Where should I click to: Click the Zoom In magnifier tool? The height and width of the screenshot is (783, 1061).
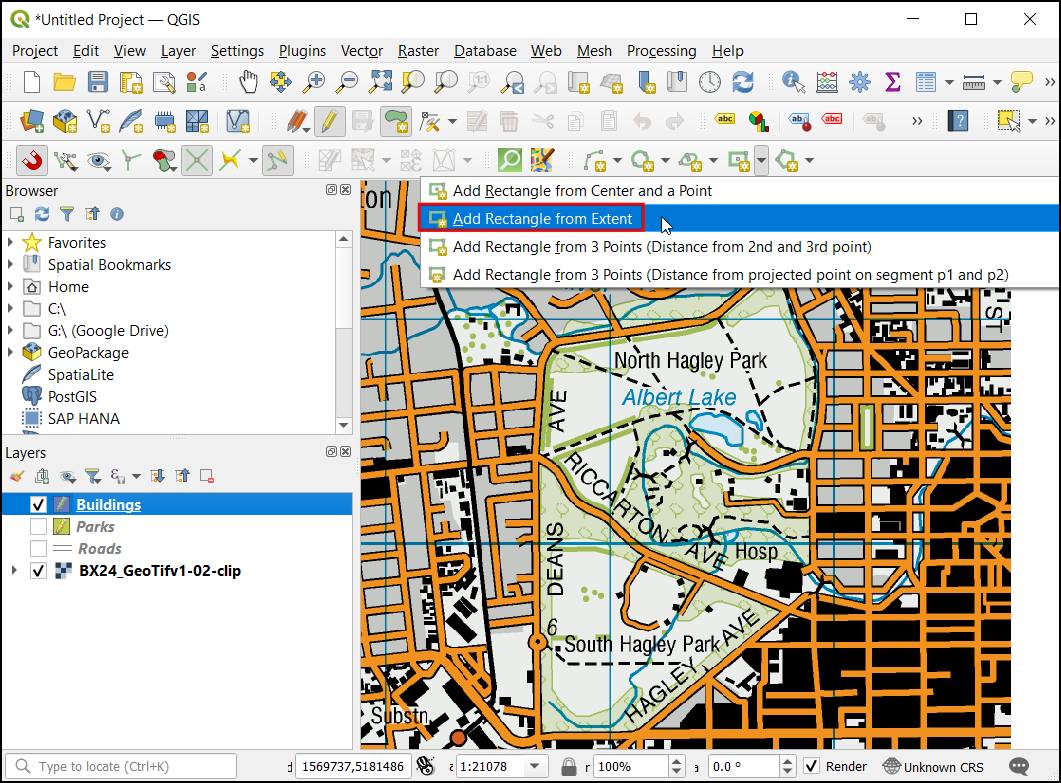(315, 82)
